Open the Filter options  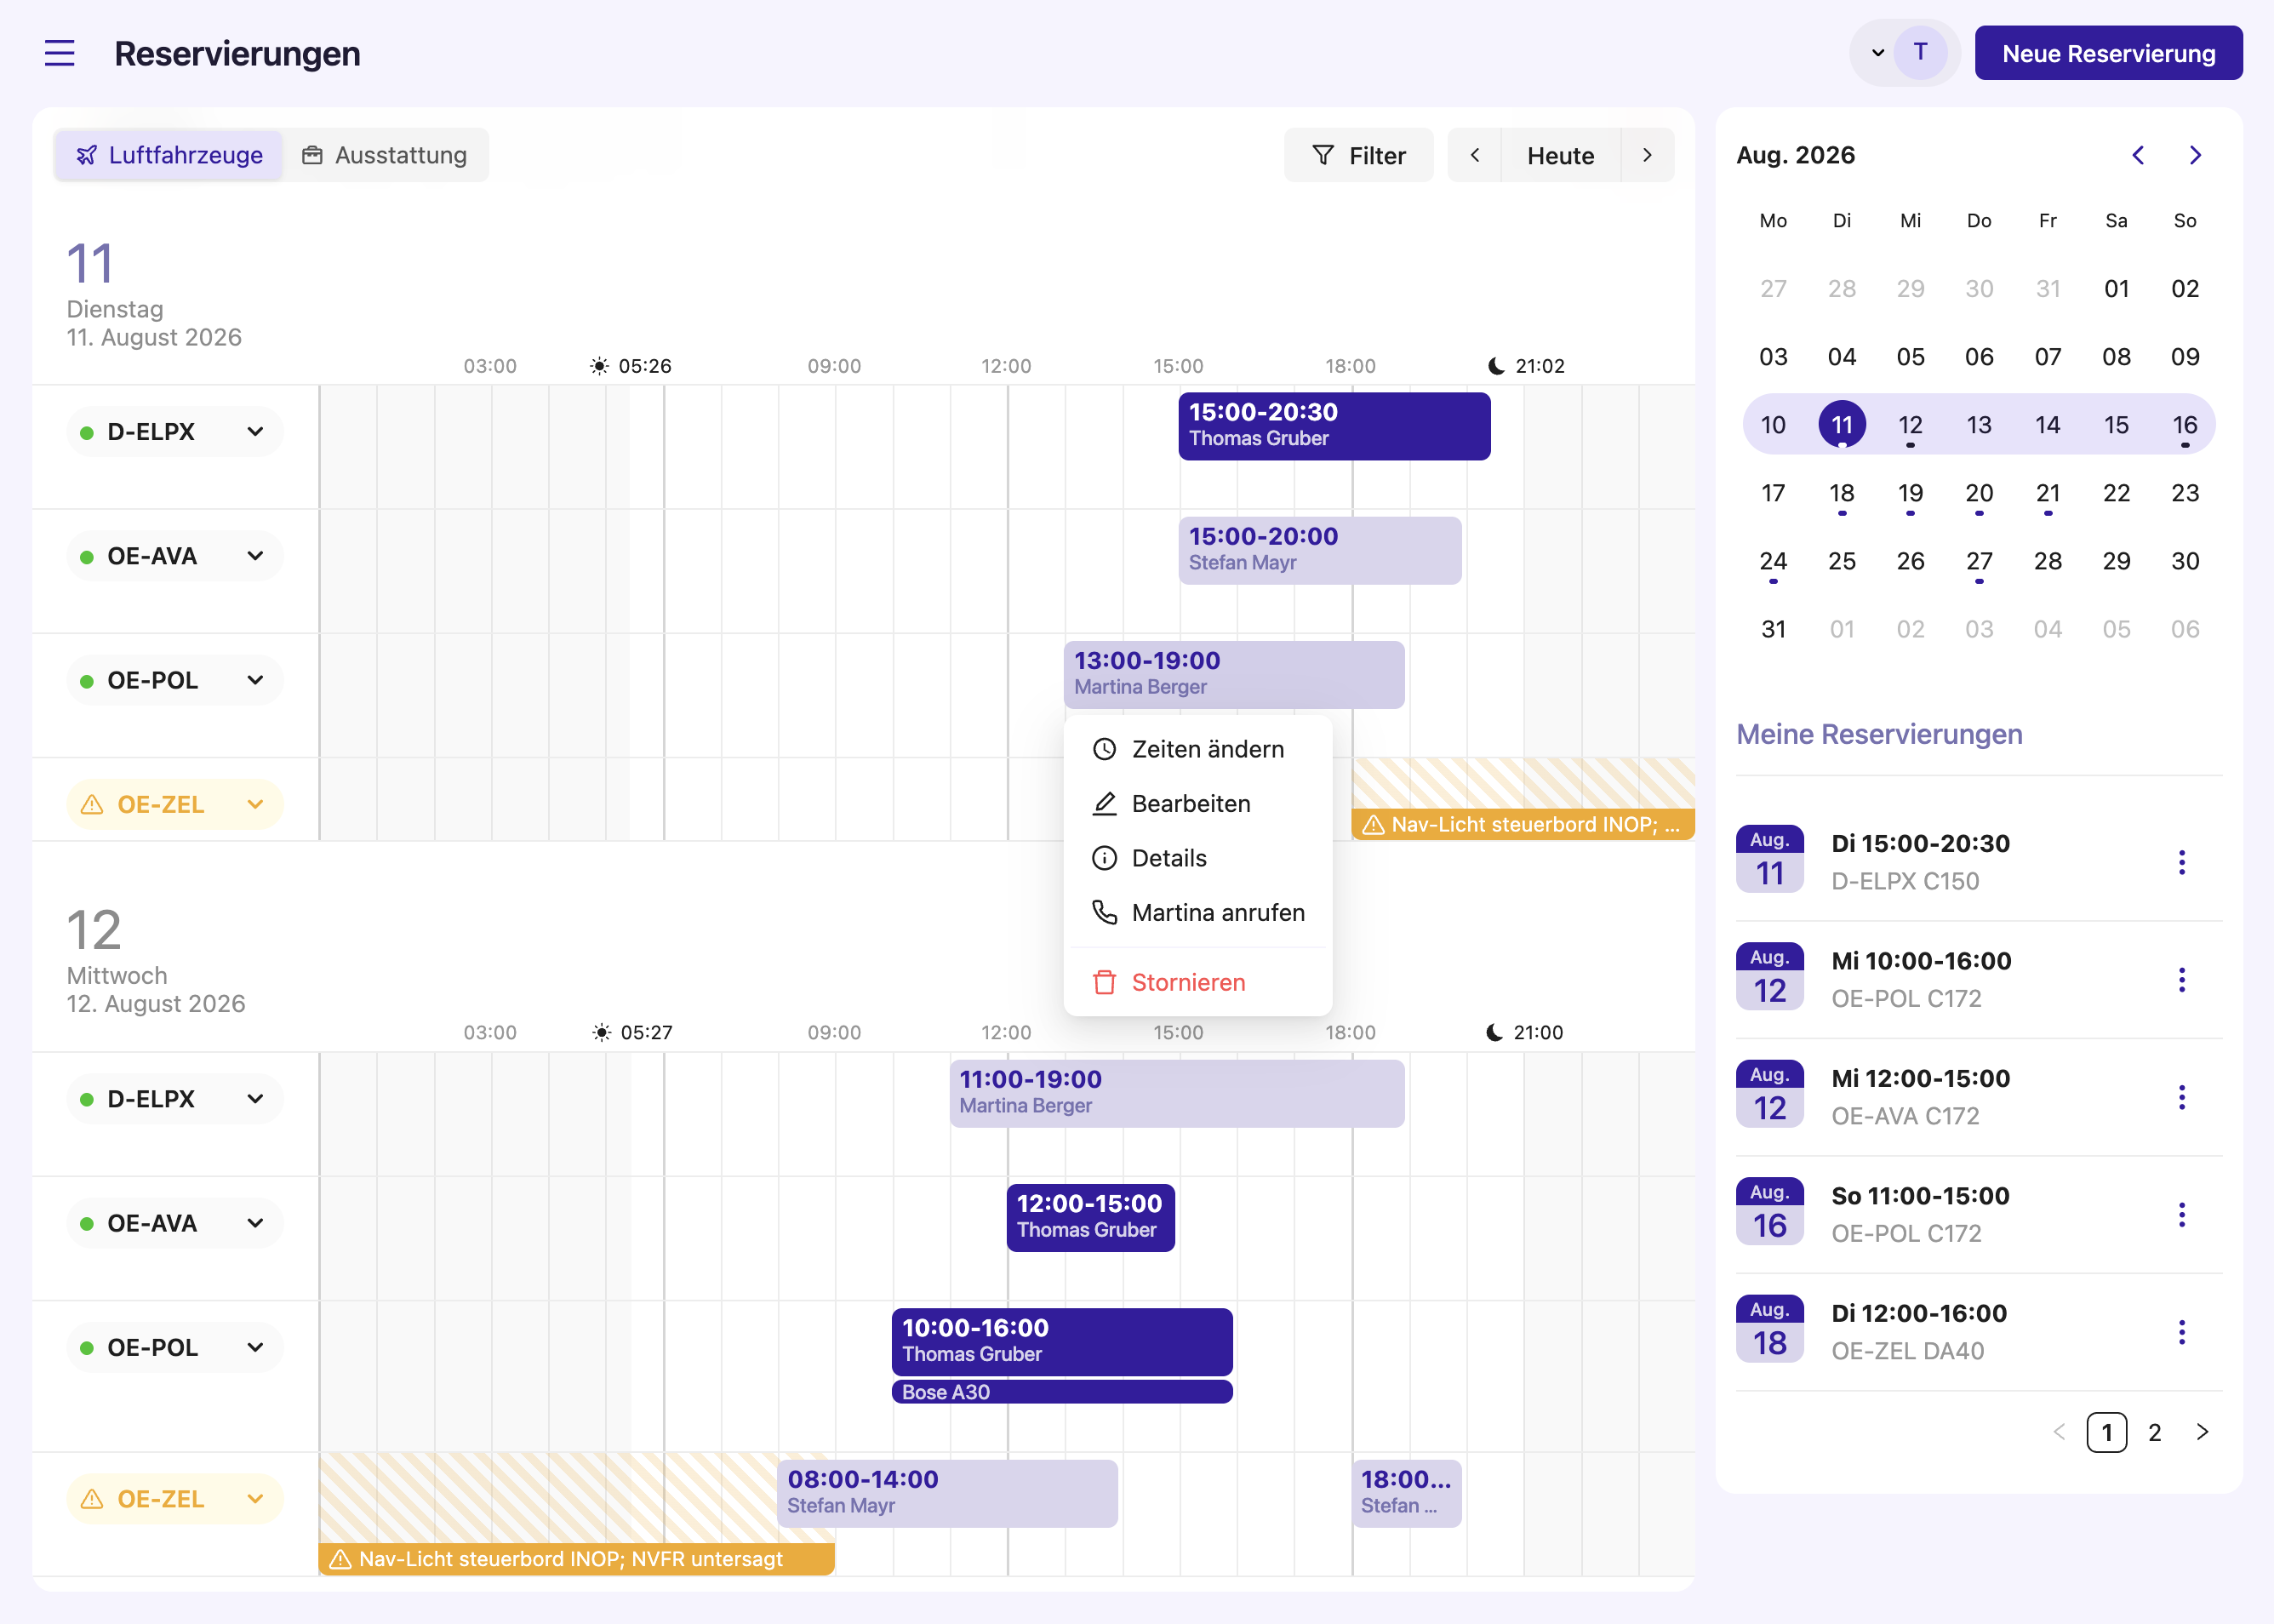(x=1358, y=155)
